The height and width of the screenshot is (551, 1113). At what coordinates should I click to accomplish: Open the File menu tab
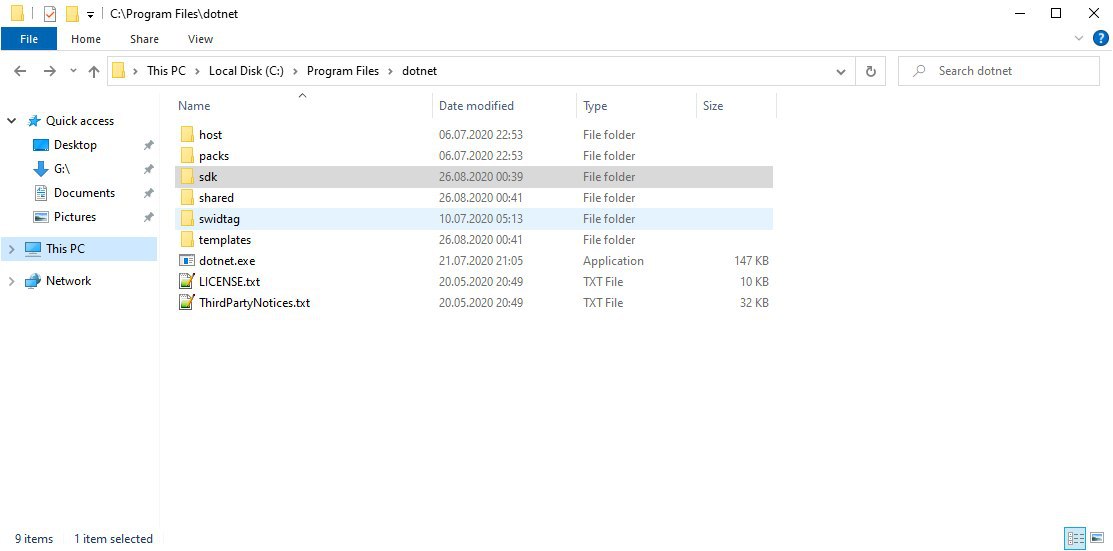pyautogui.click(x=29, y=39)
